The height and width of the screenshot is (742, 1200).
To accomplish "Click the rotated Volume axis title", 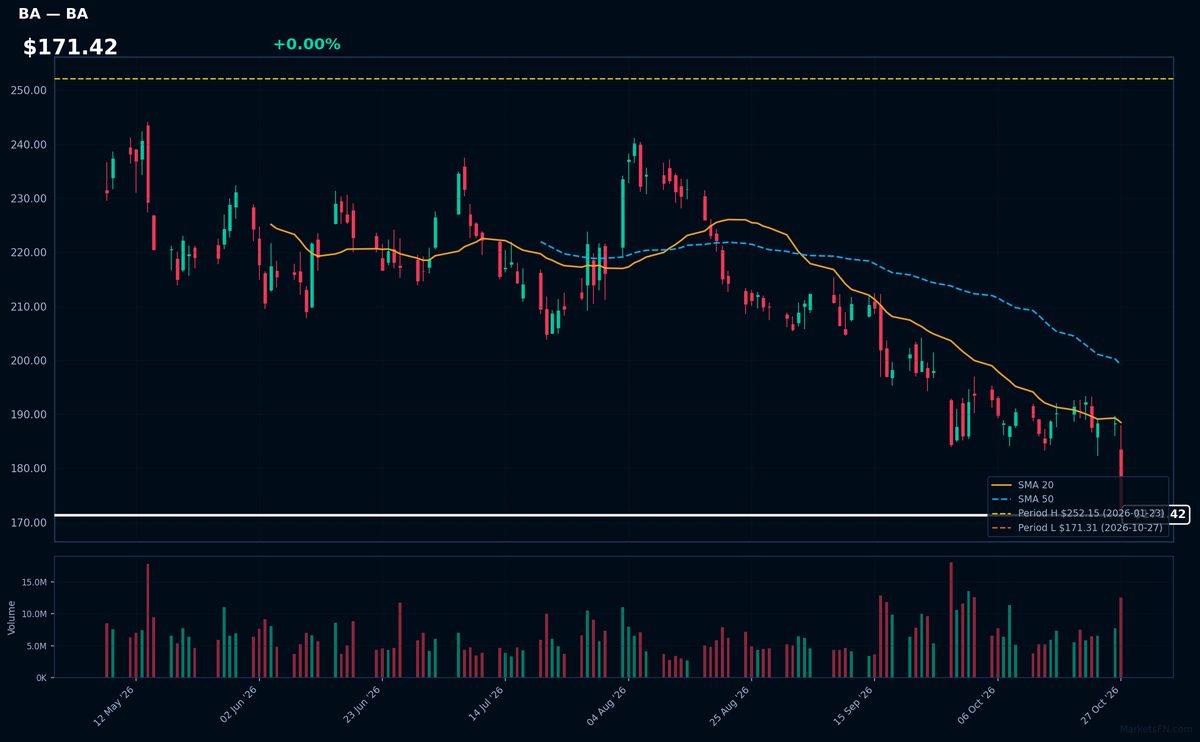I will coord(11,617).
